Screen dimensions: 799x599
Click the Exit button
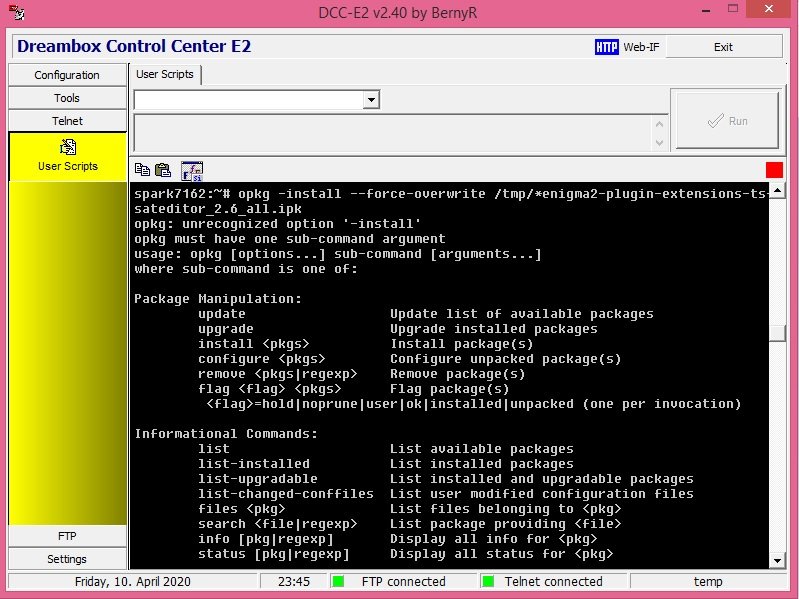[724, 47]
